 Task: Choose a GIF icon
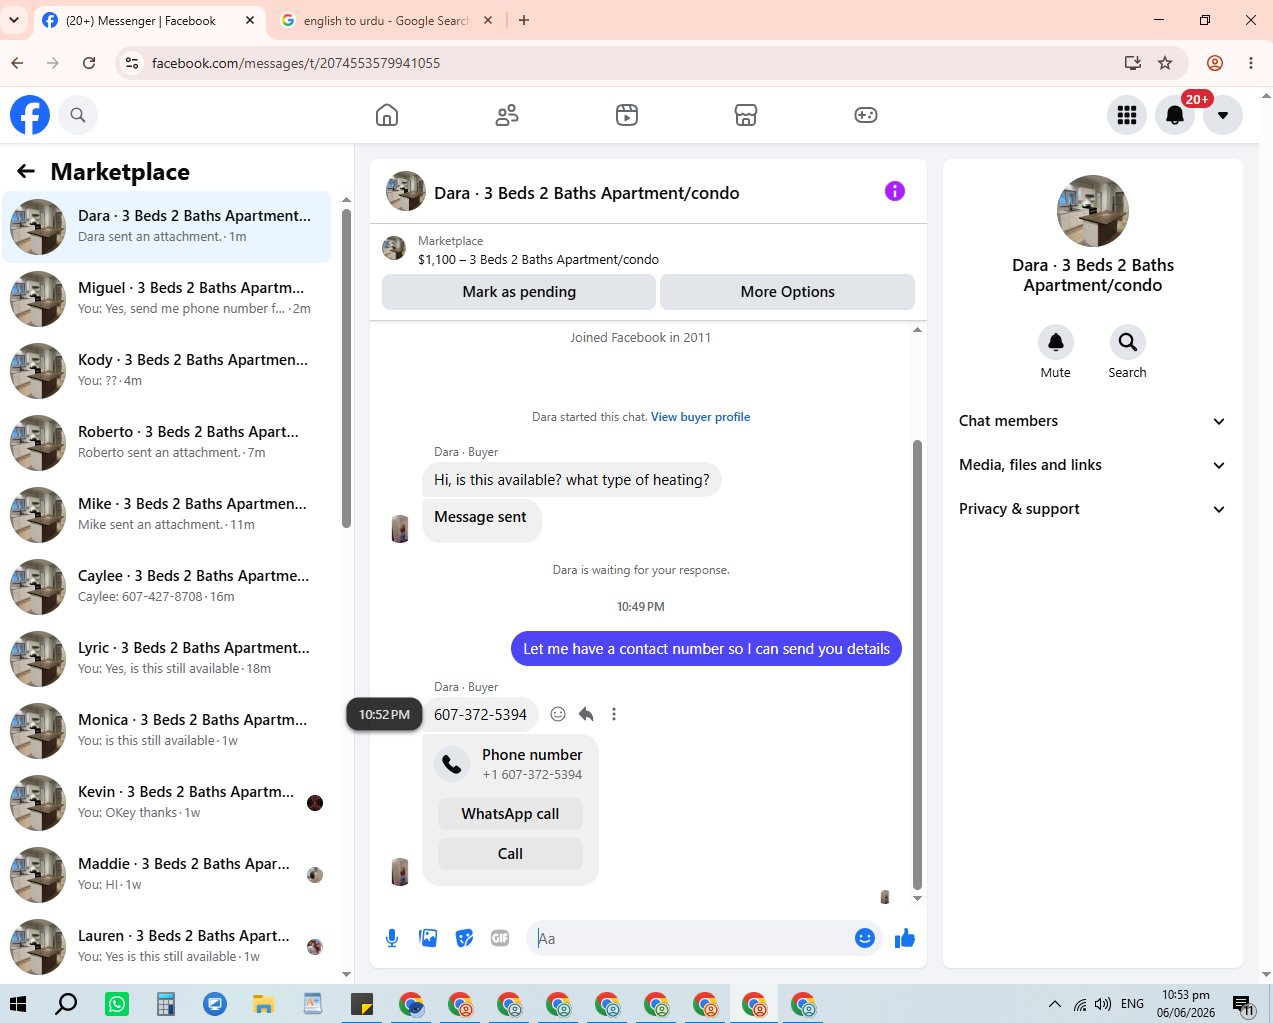click(500, 938)
